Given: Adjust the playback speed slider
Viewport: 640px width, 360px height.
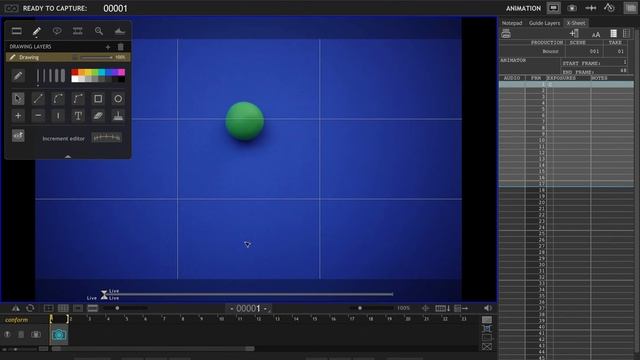Looking at the screenshot, I should click(125, 308).
